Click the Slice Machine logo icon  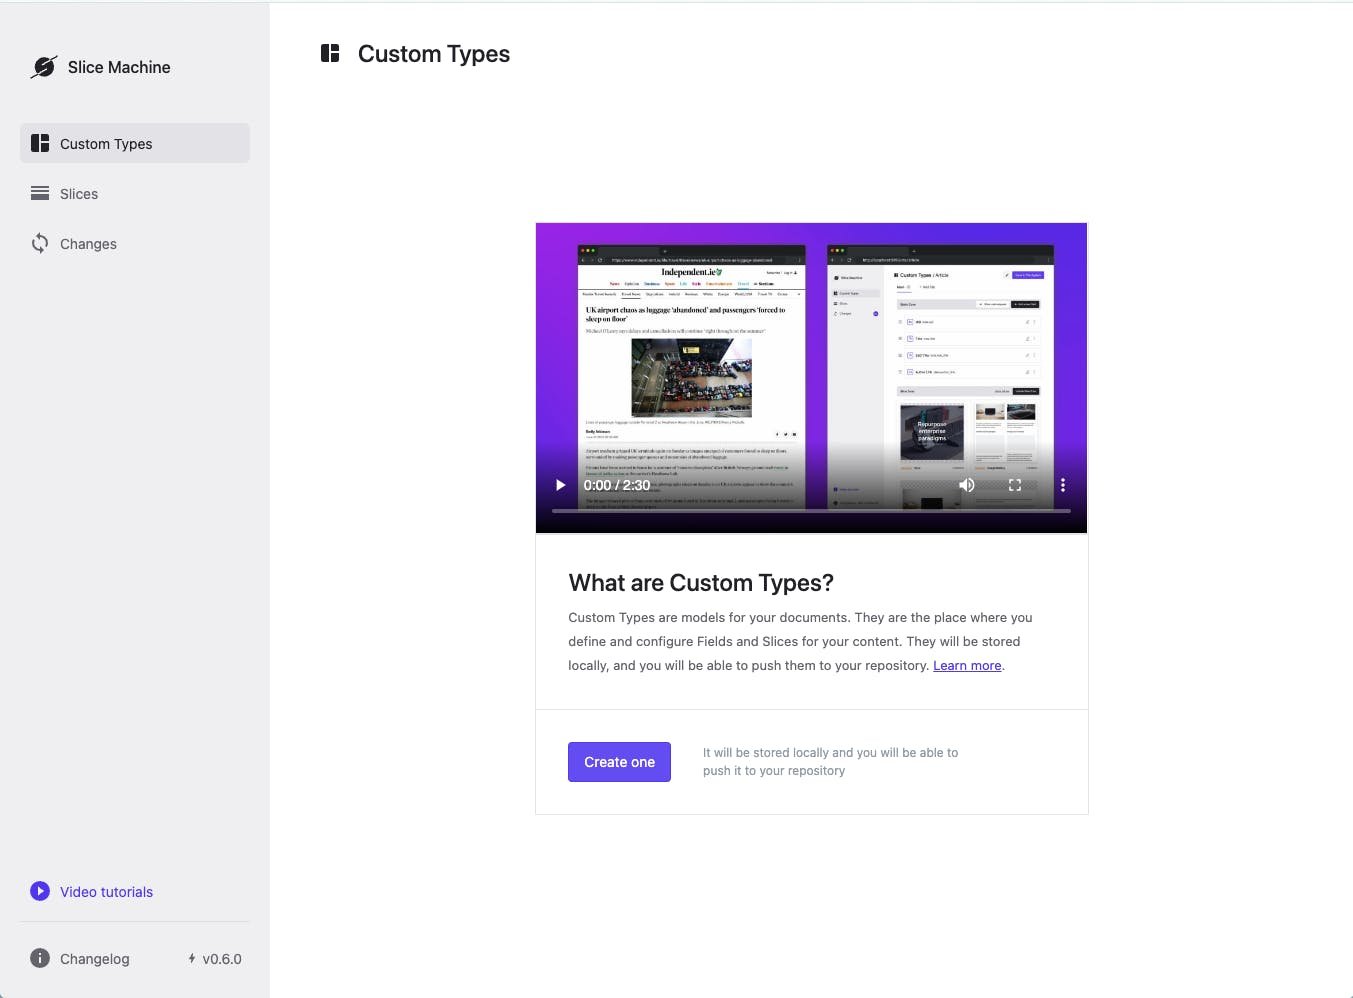tap(44, 67)
